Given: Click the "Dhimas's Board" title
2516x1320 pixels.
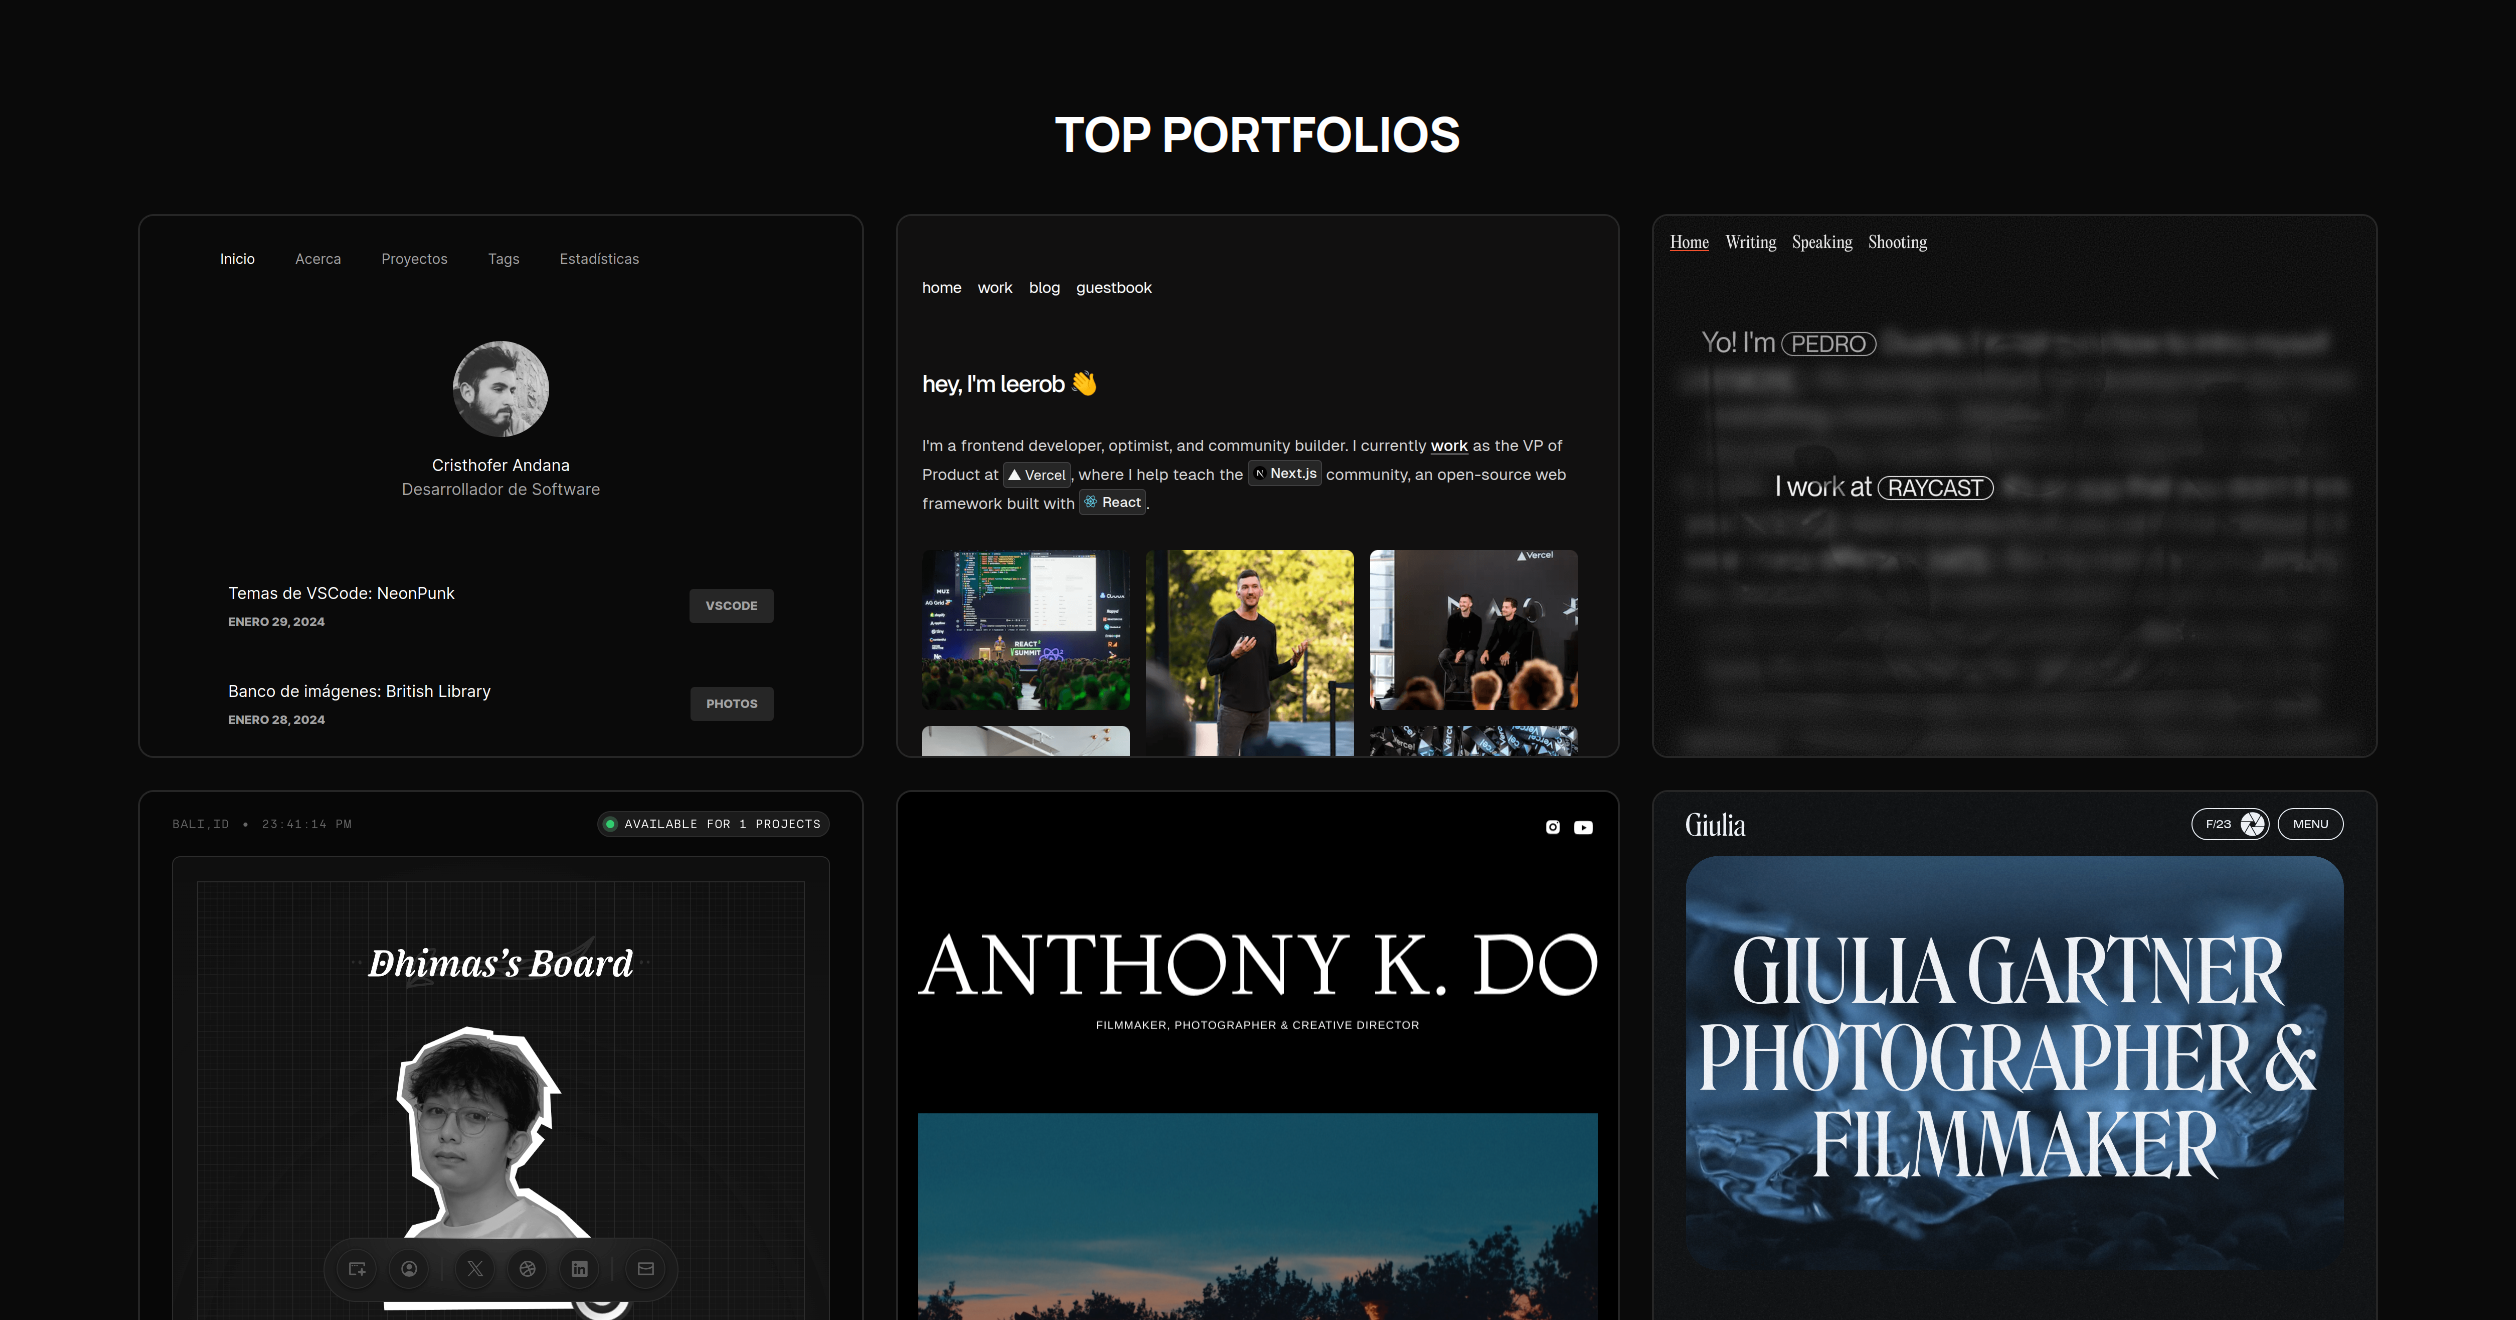Looking at the screenshot, I should pyautogui.click(x=500, y=964).
